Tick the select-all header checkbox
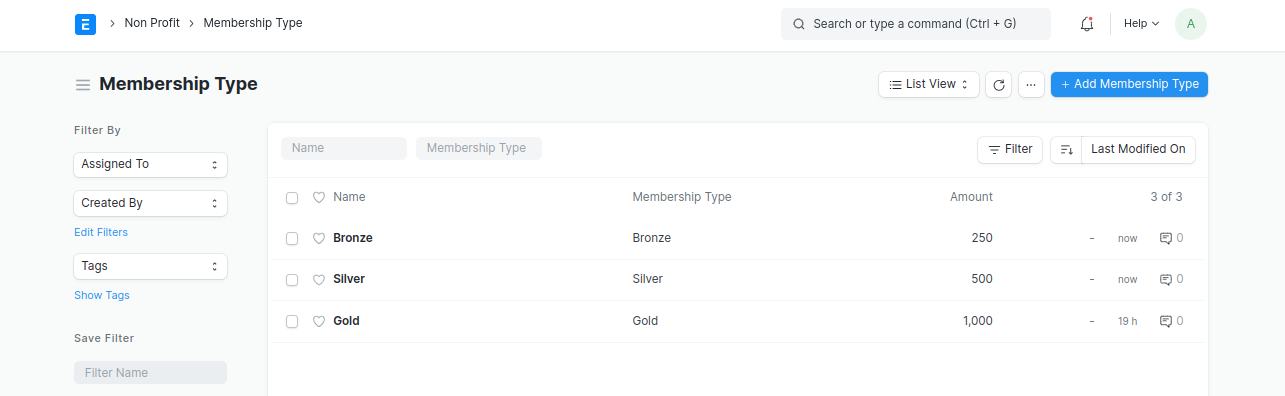1285x396 pixels. pyautogui.click(x=292, y=197)
